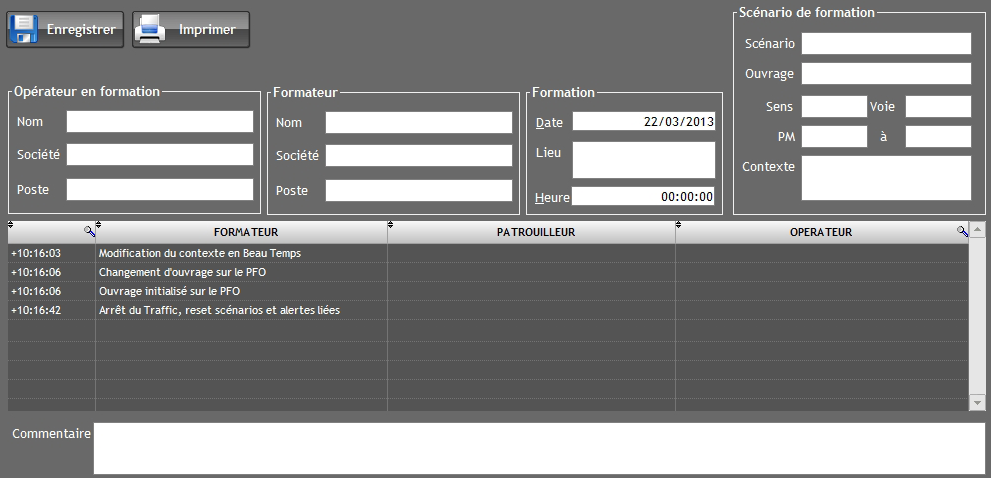Select the "Modification du contexte en Beau Temps" row
Viewport: 991px width, 479px height.
point(200,254)
